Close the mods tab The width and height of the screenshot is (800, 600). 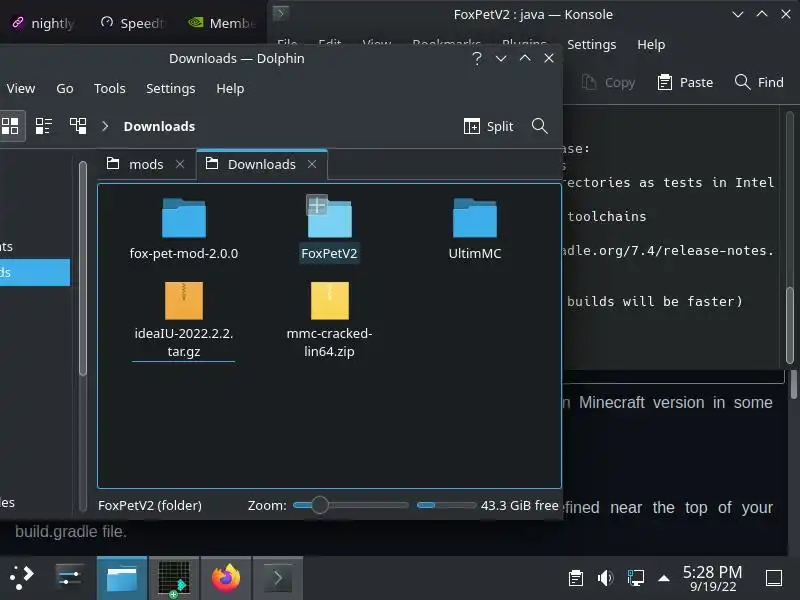tap(180, 164)
